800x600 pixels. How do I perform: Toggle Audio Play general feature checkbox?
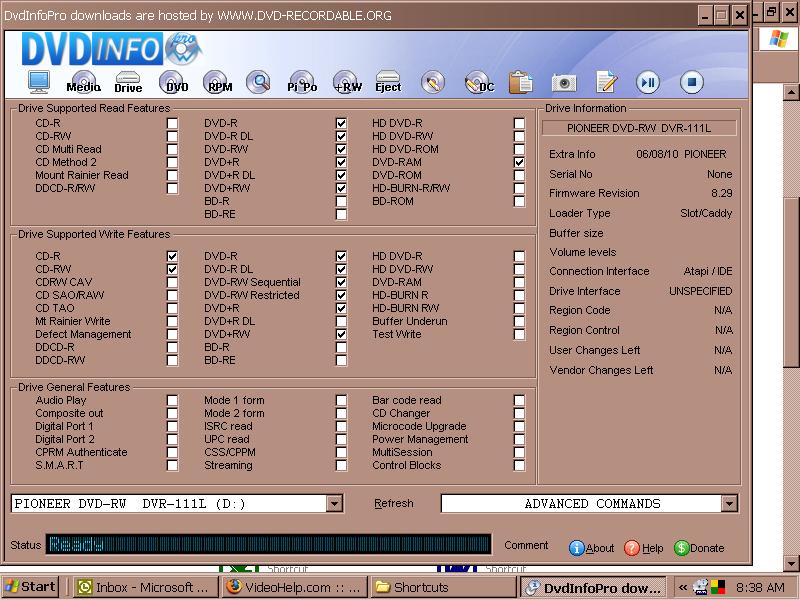point(172,400)
